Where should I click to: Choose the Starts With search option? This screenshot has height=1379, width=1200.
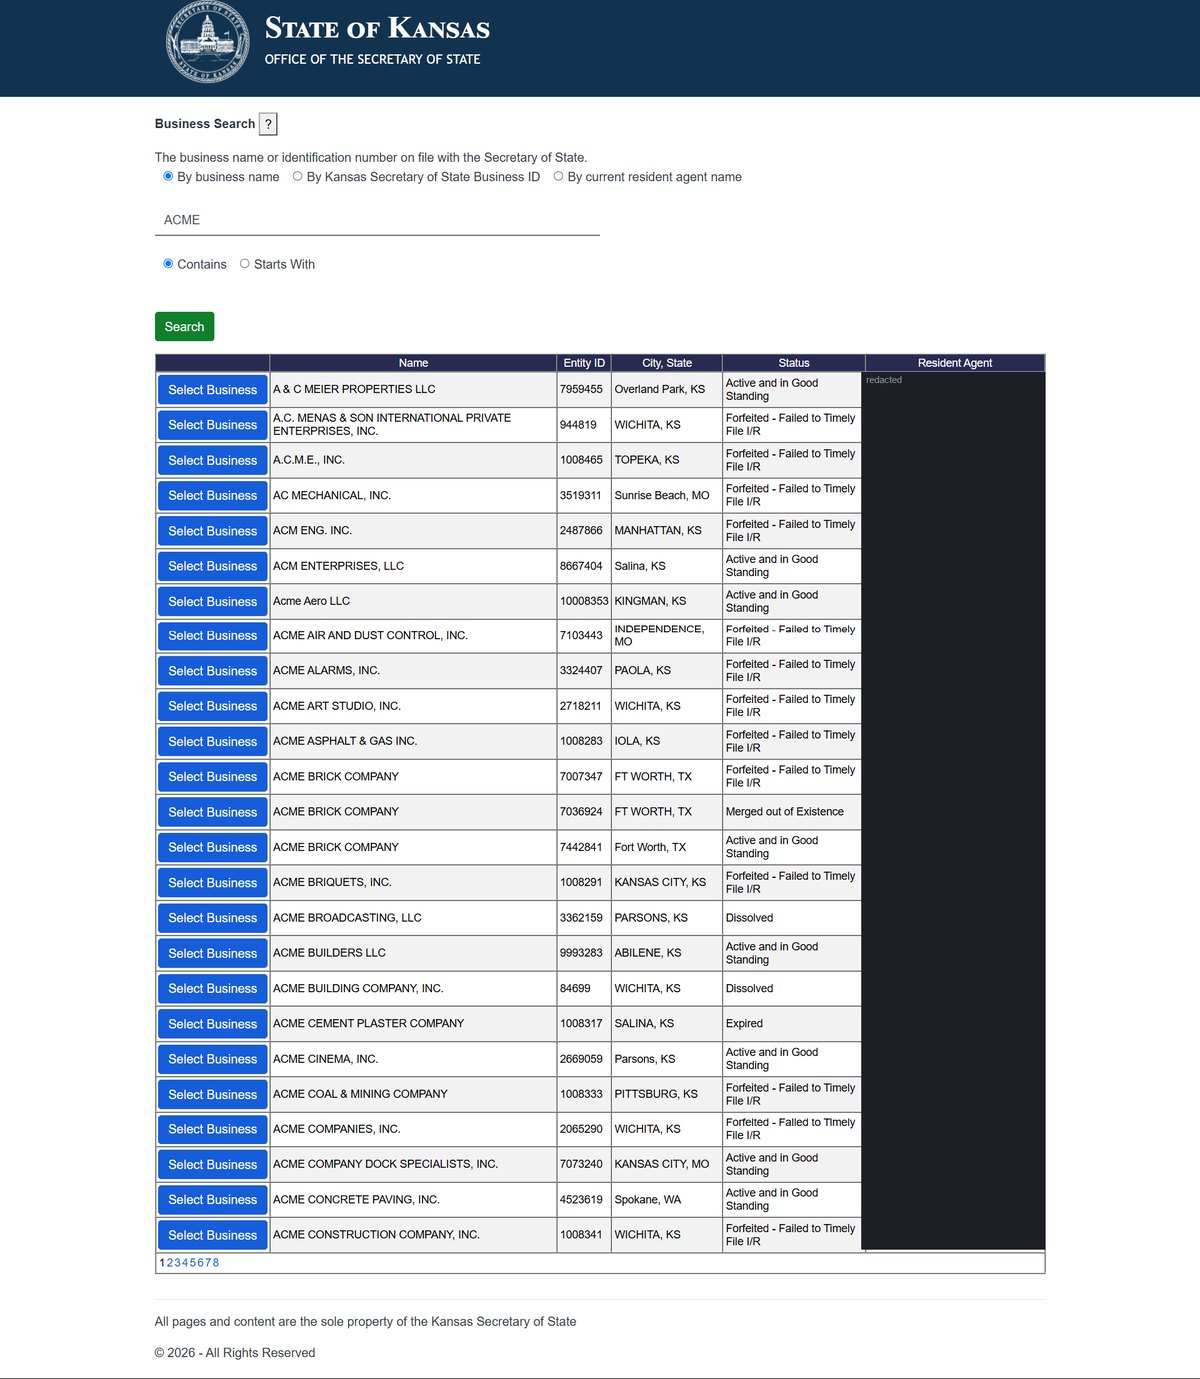tap(245, 264)
